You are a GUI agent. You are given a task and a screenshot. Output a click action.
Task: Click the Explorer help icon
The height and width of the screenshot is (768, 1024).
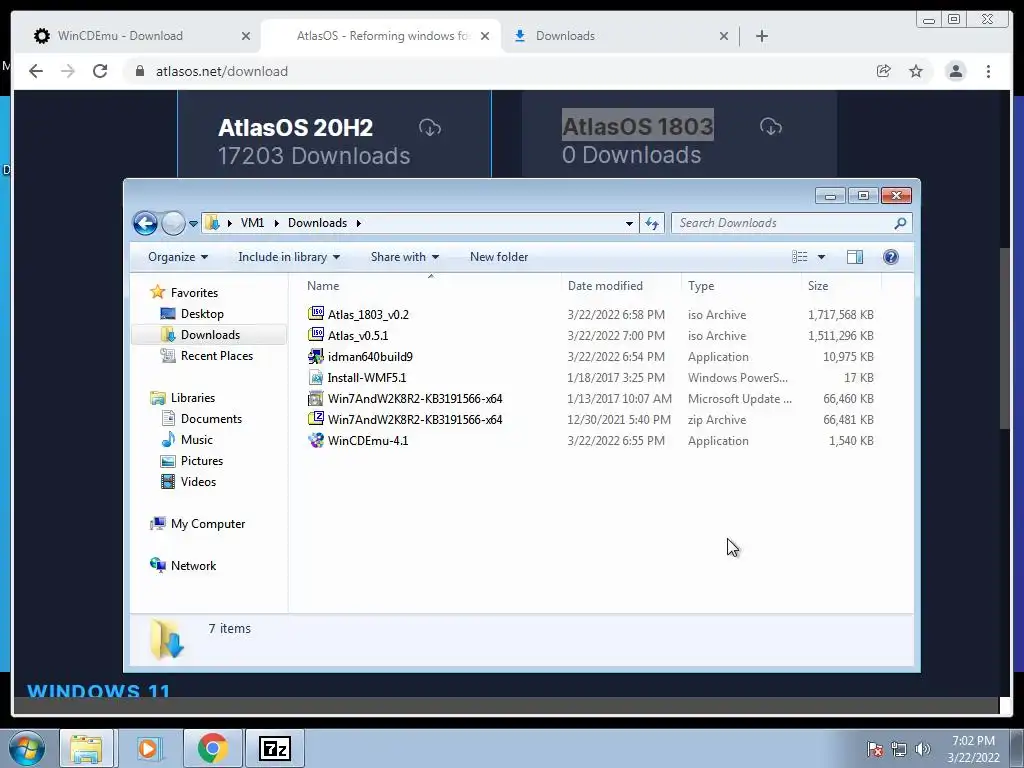point(891,257)
